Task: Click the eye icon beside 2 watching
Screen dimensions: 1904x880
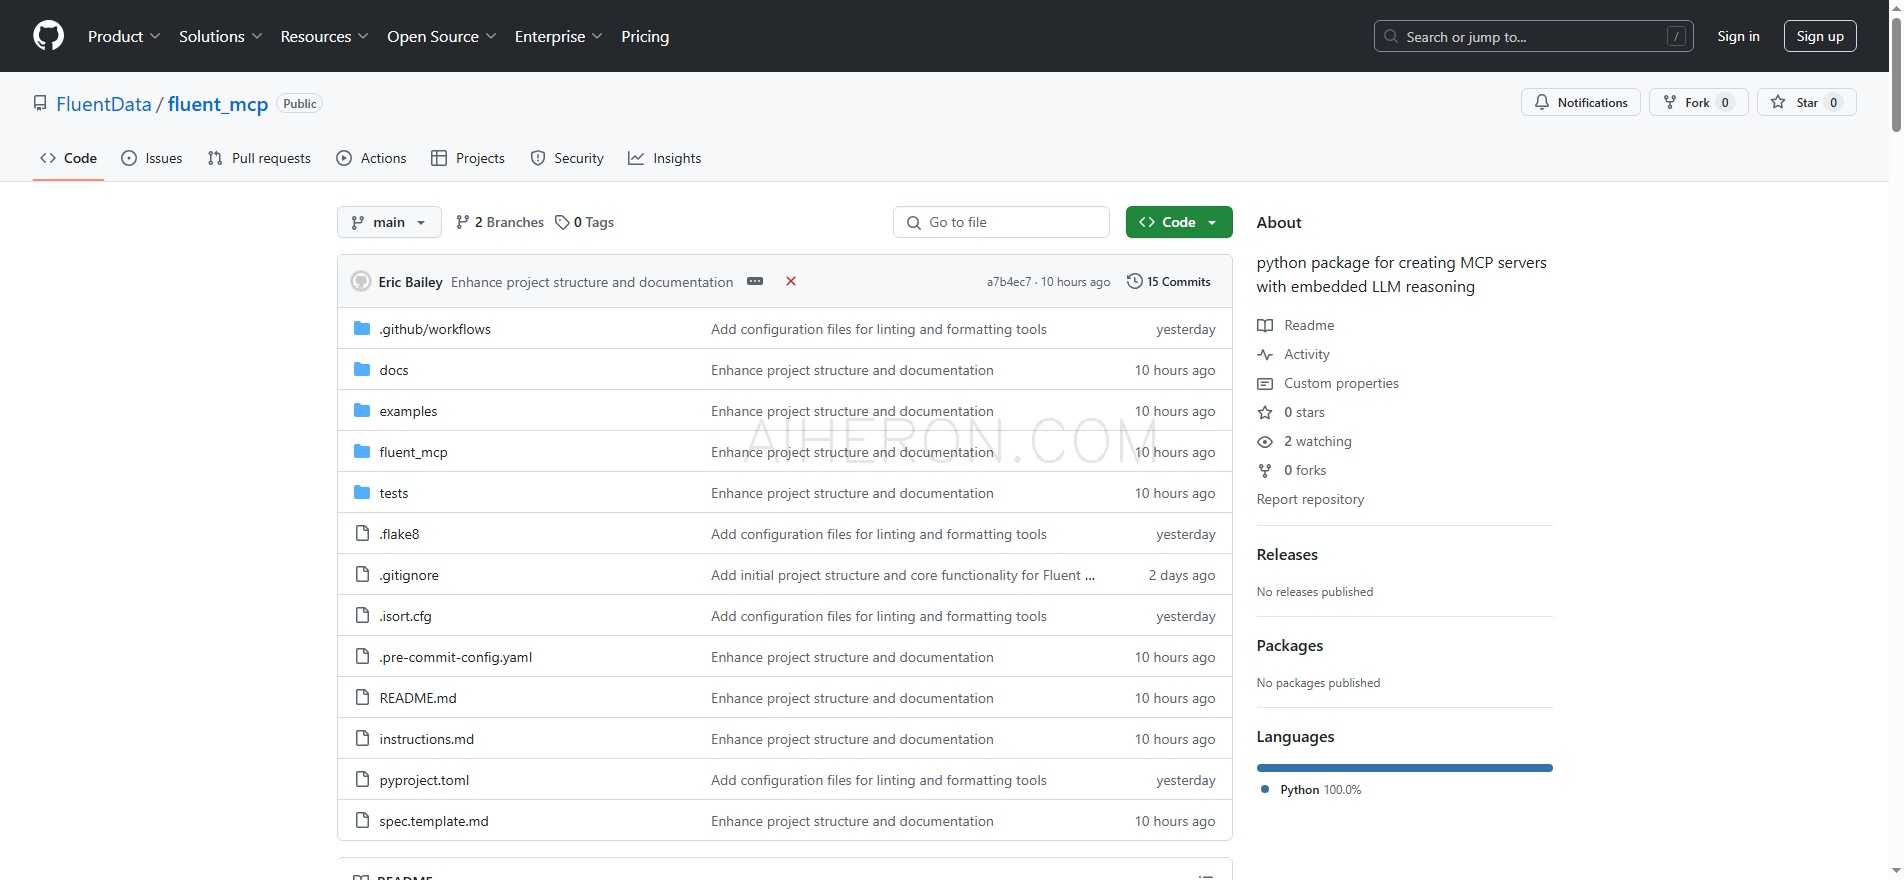Action: [1265, 441]
